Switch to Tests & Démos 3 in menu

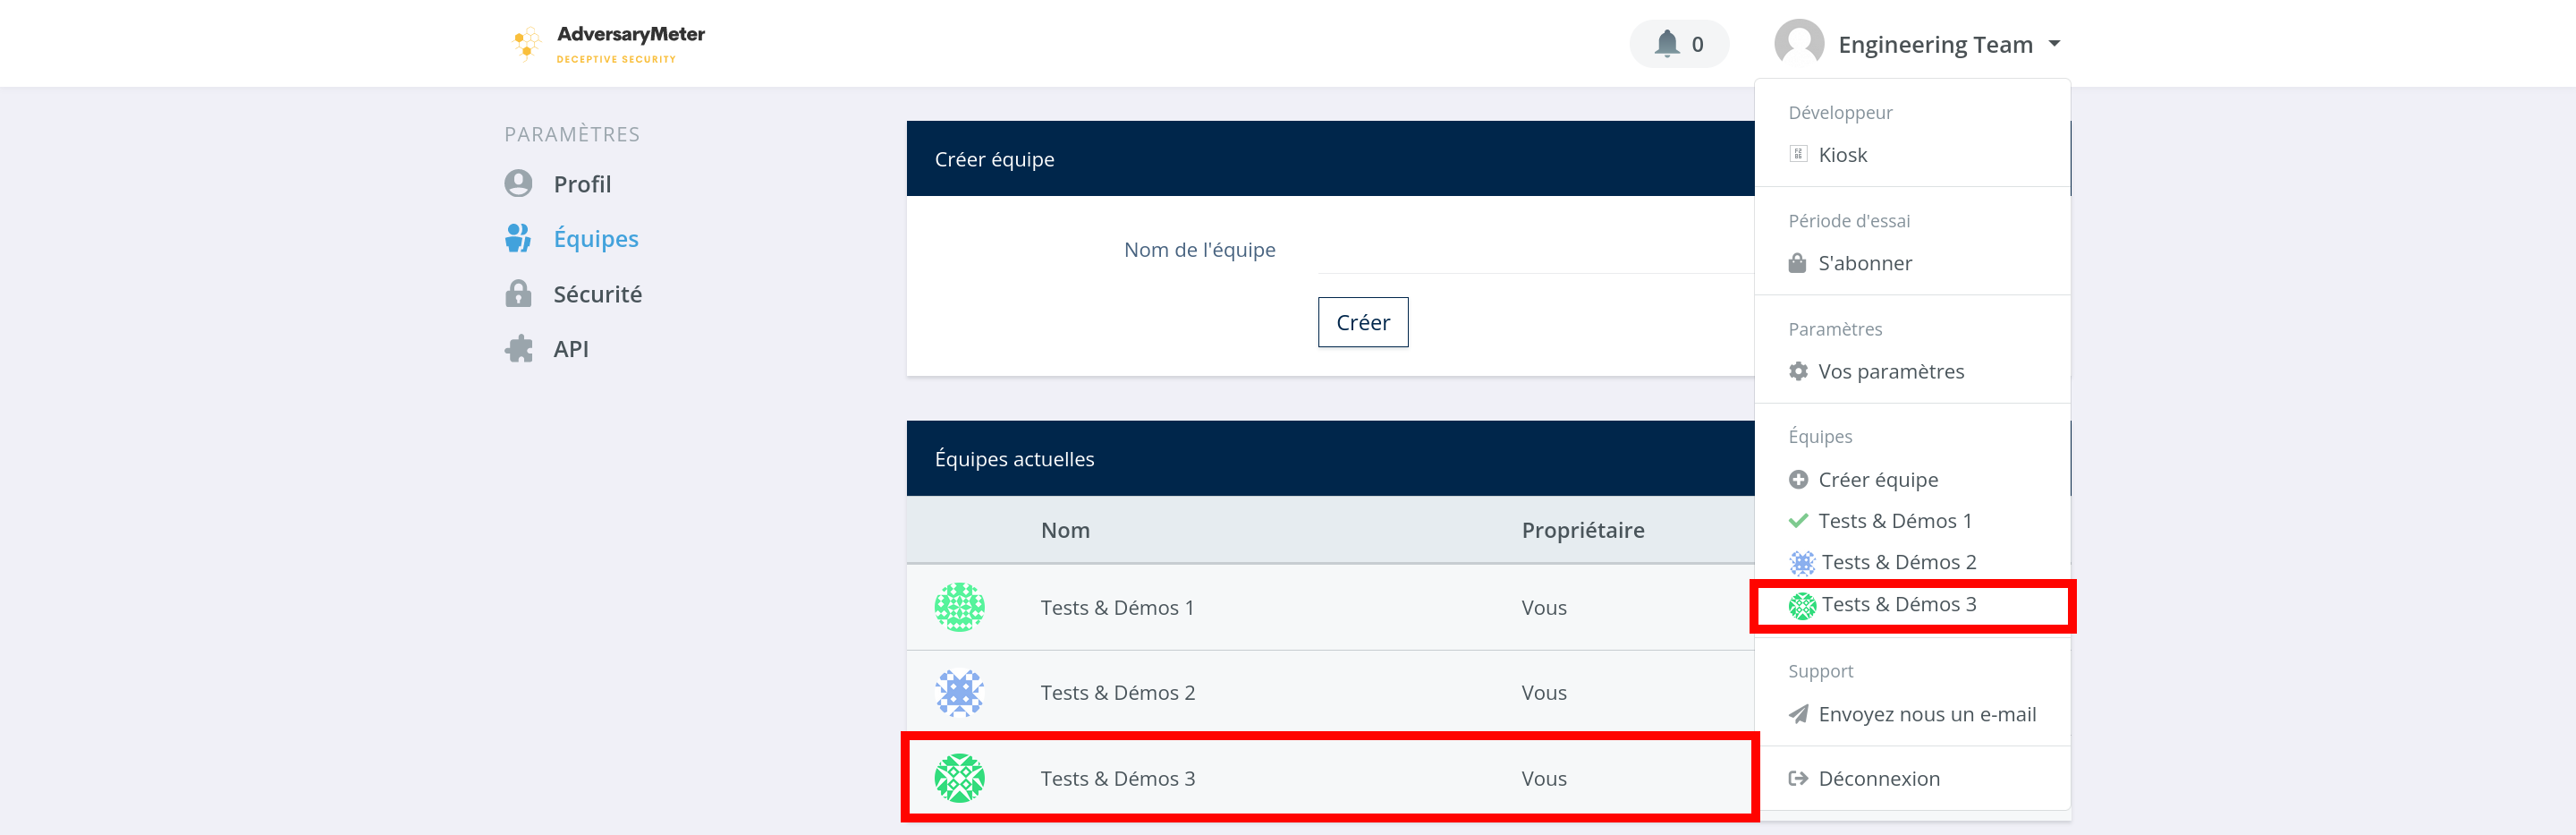pyautogui.click(x=1897, y=605)
